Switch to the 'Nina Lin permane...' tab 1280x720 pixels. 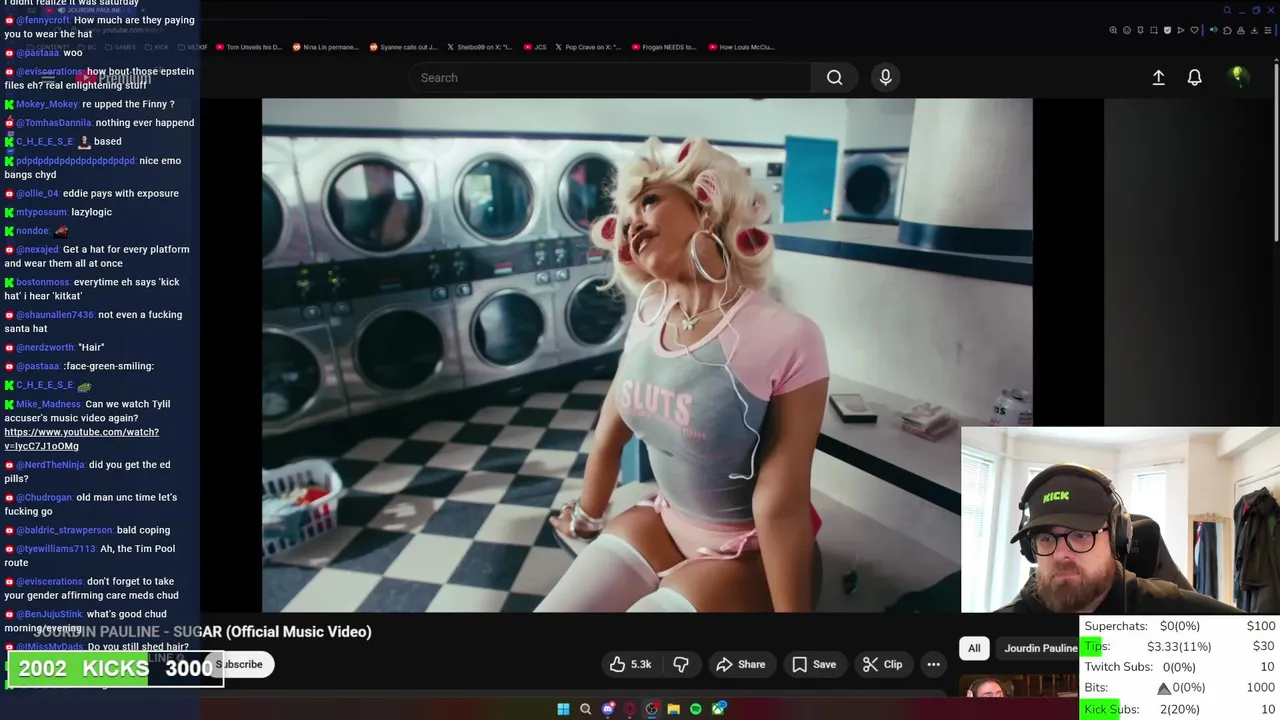[326, 47]
